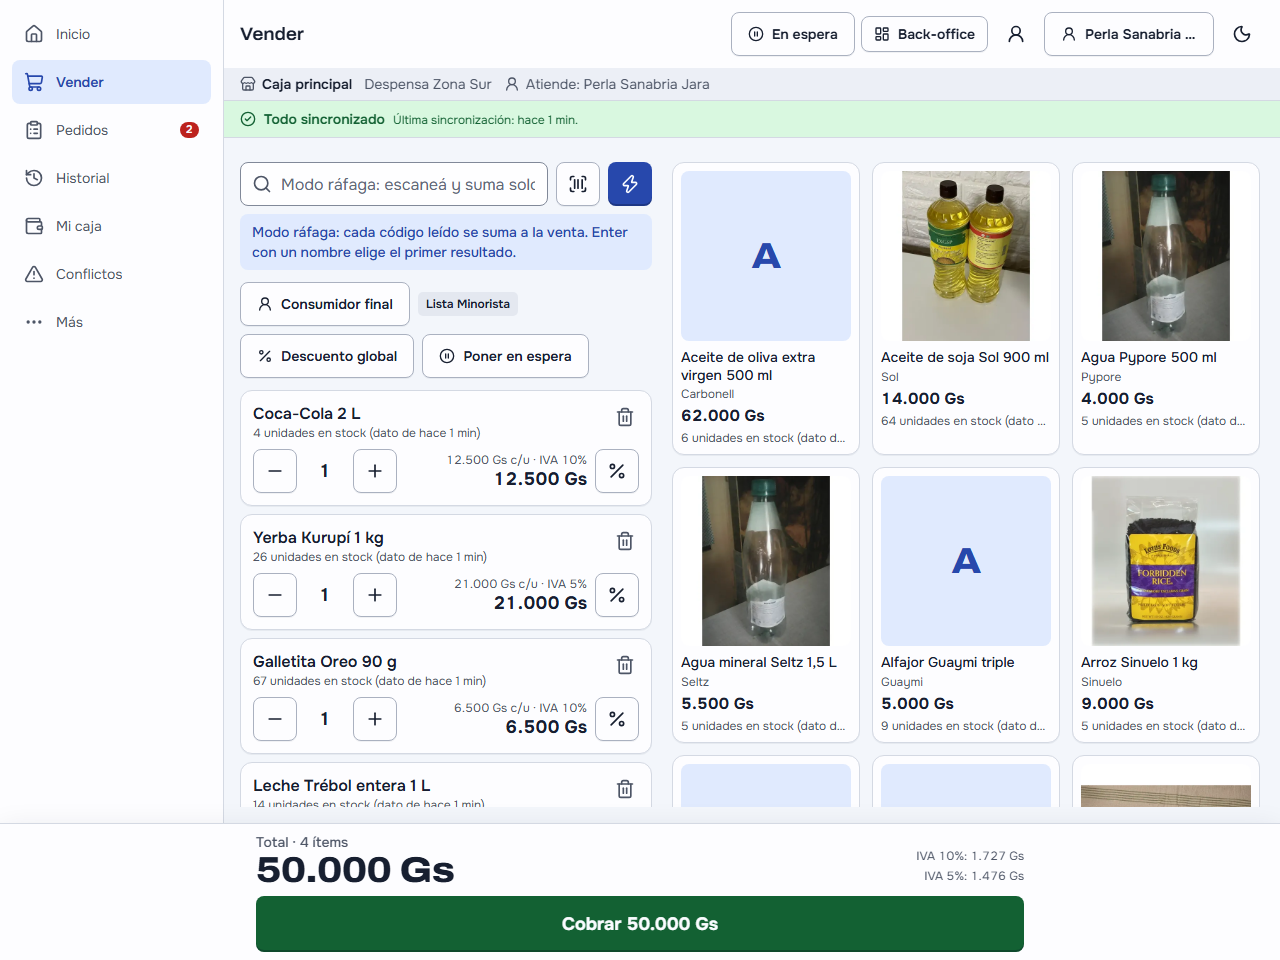Increase Yerba Kurupí 1 kg quantity
1280x960 pixels.
coord(375,595)
